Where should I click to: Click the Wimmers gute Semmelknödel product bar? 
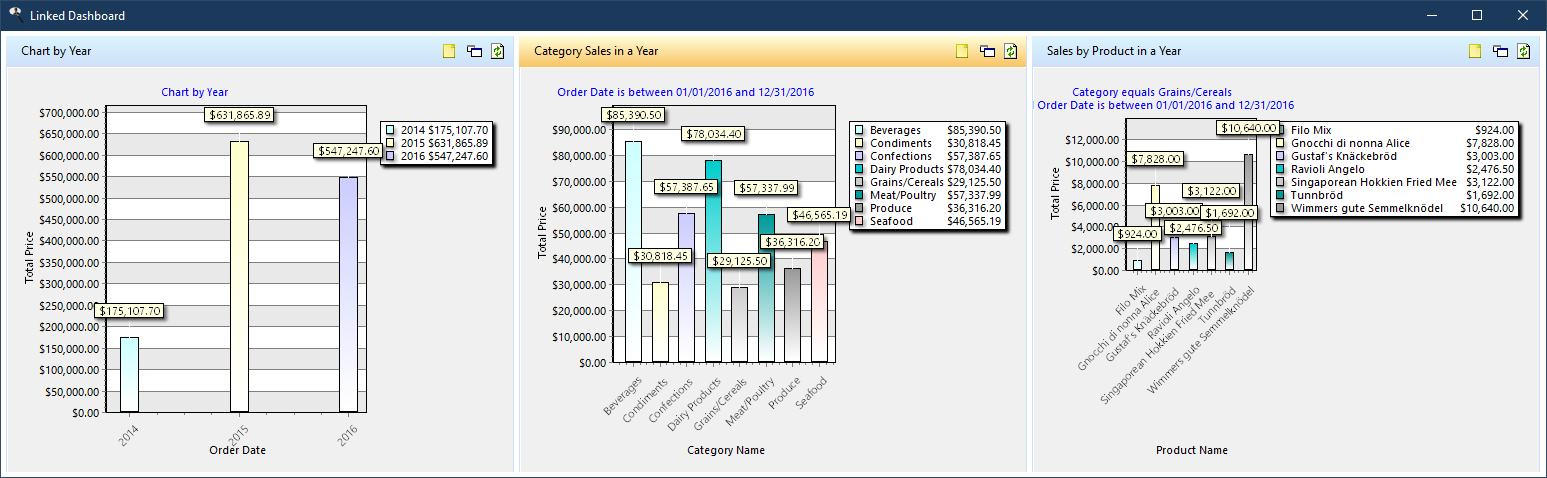1248,211
